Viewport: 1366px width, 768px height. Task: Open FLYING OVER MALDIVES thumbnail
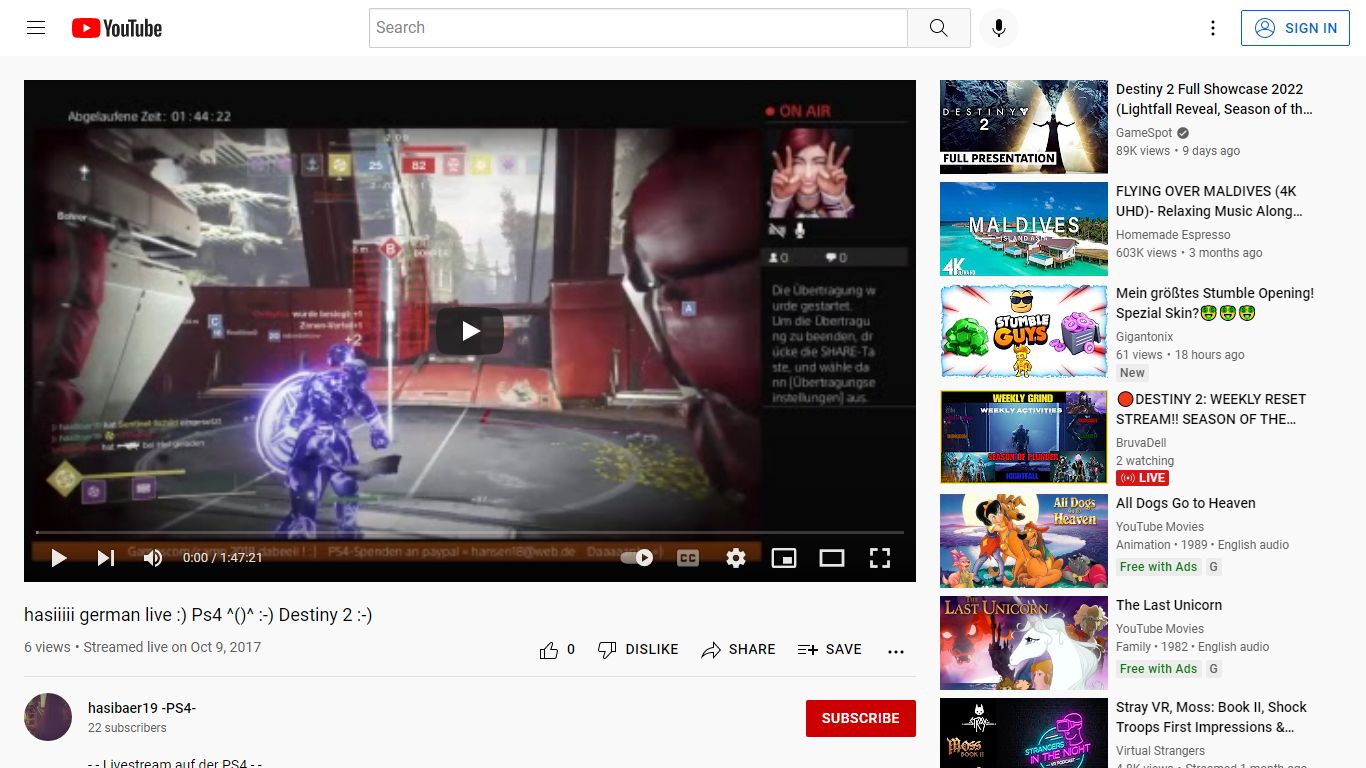[1024, 229]
